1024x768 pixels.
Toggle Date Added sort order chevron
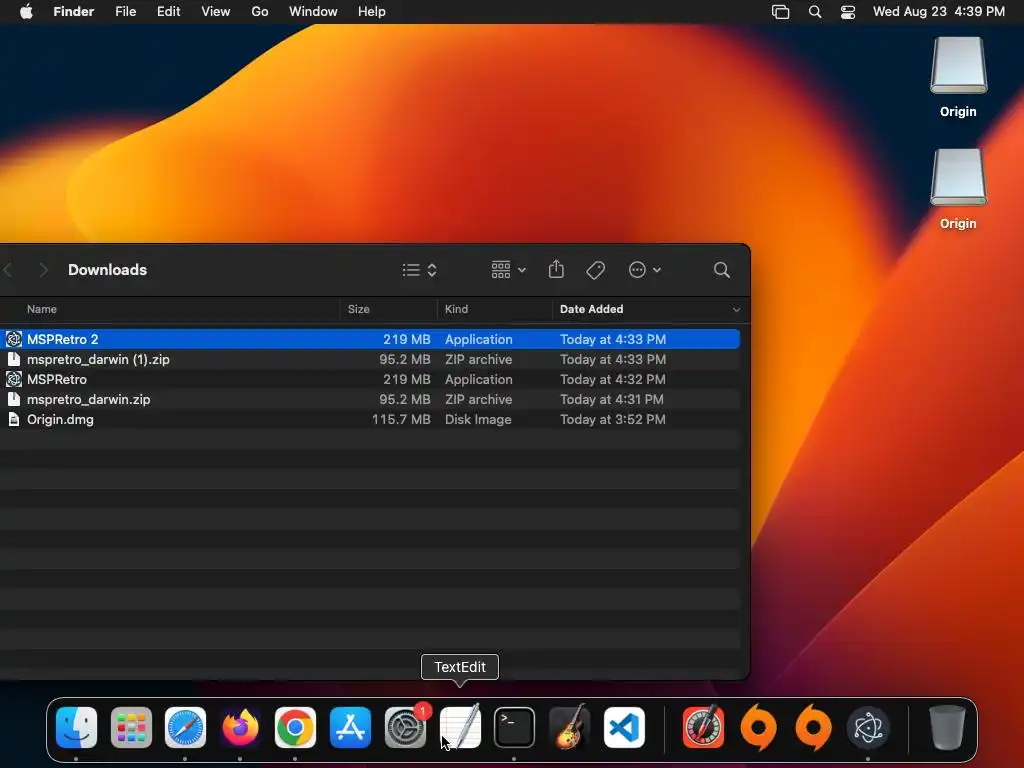point(736,310)
